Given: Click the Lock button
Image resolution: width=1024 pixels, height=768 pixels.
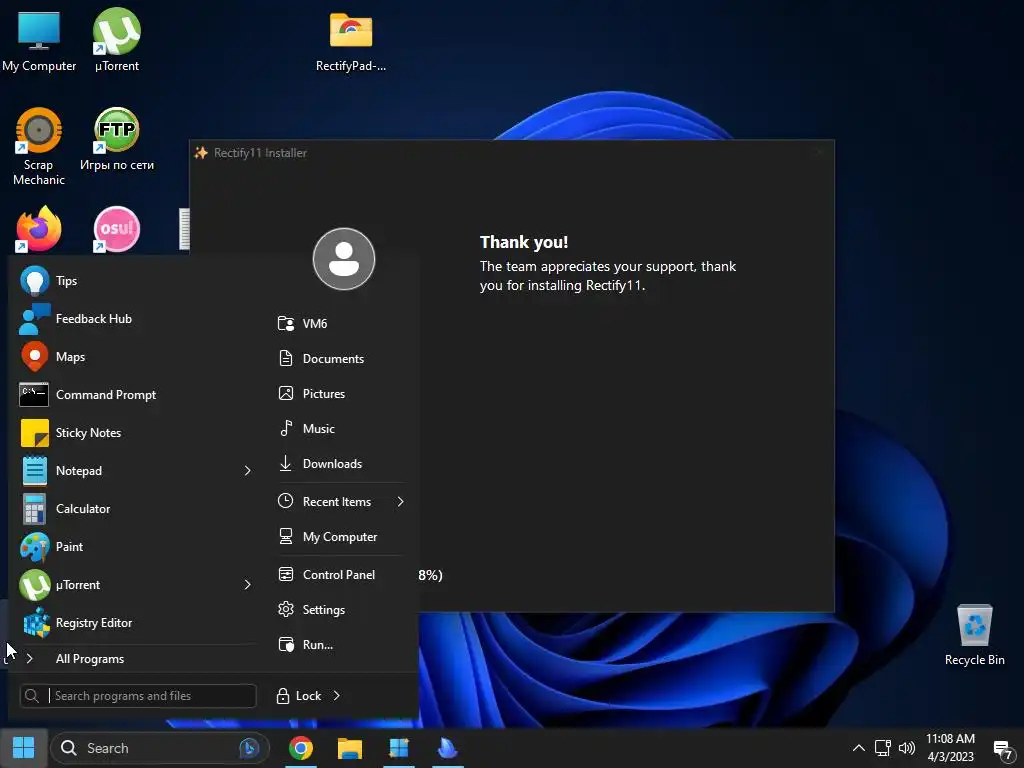Looking at the screenshot, I should click(299, 696).
